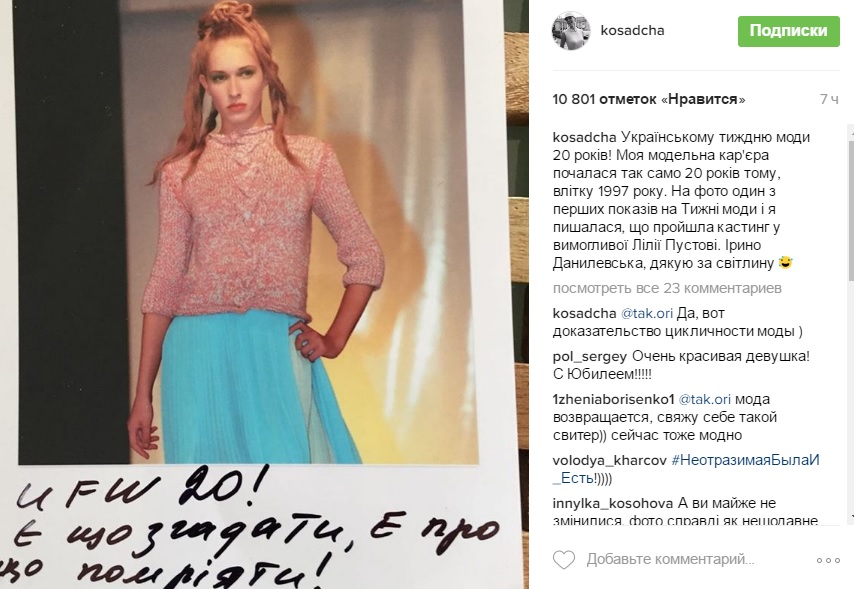Open the three-dot more options menu

coord(828,560)
